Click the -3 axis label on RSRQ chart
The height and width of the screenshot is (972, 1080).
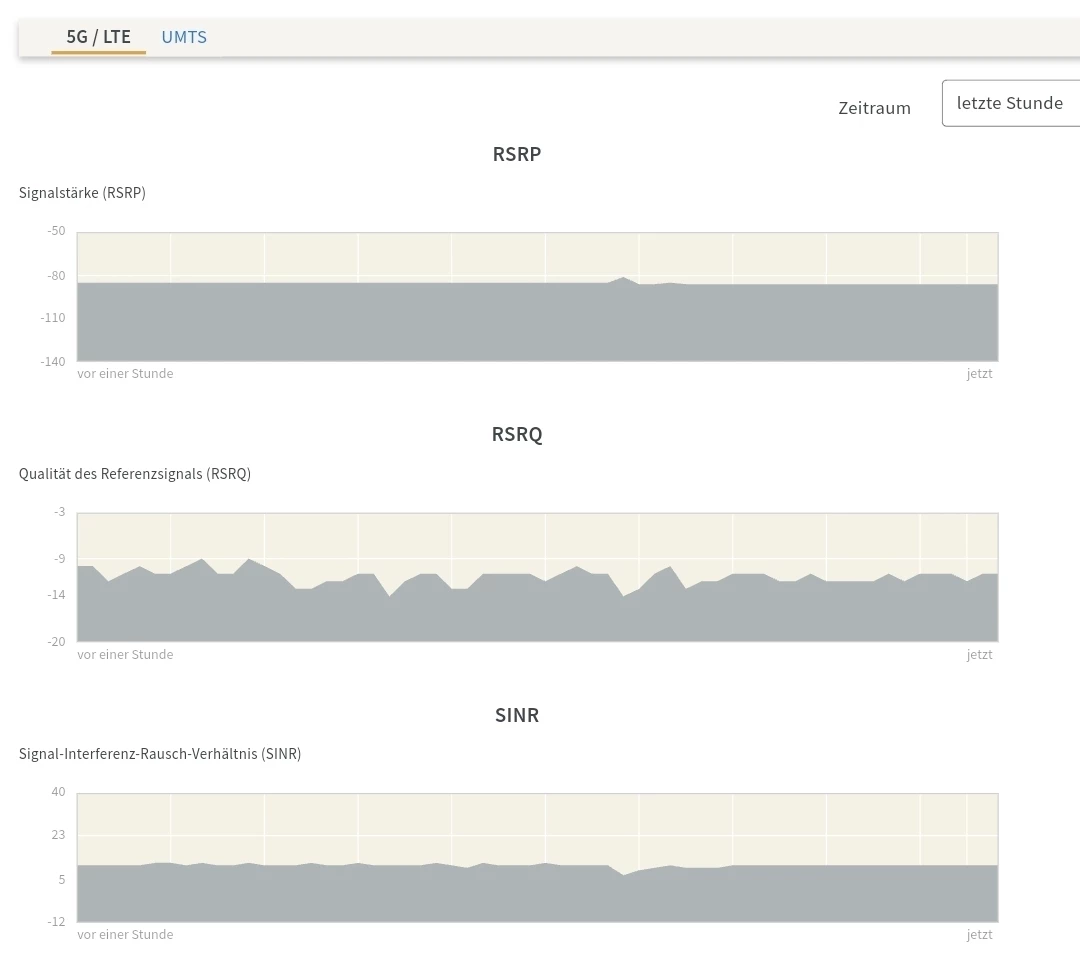tap(59, 512)
